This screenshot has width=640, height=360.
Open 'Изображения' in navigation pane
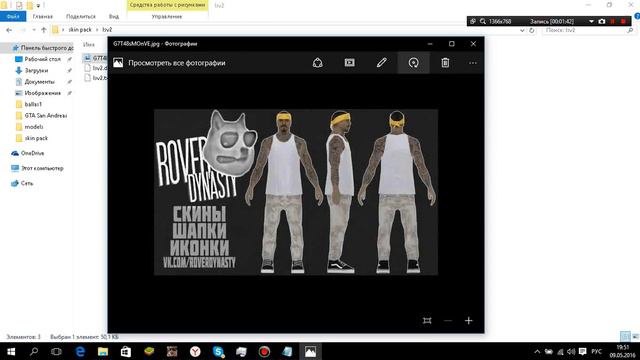click(42, 93)
